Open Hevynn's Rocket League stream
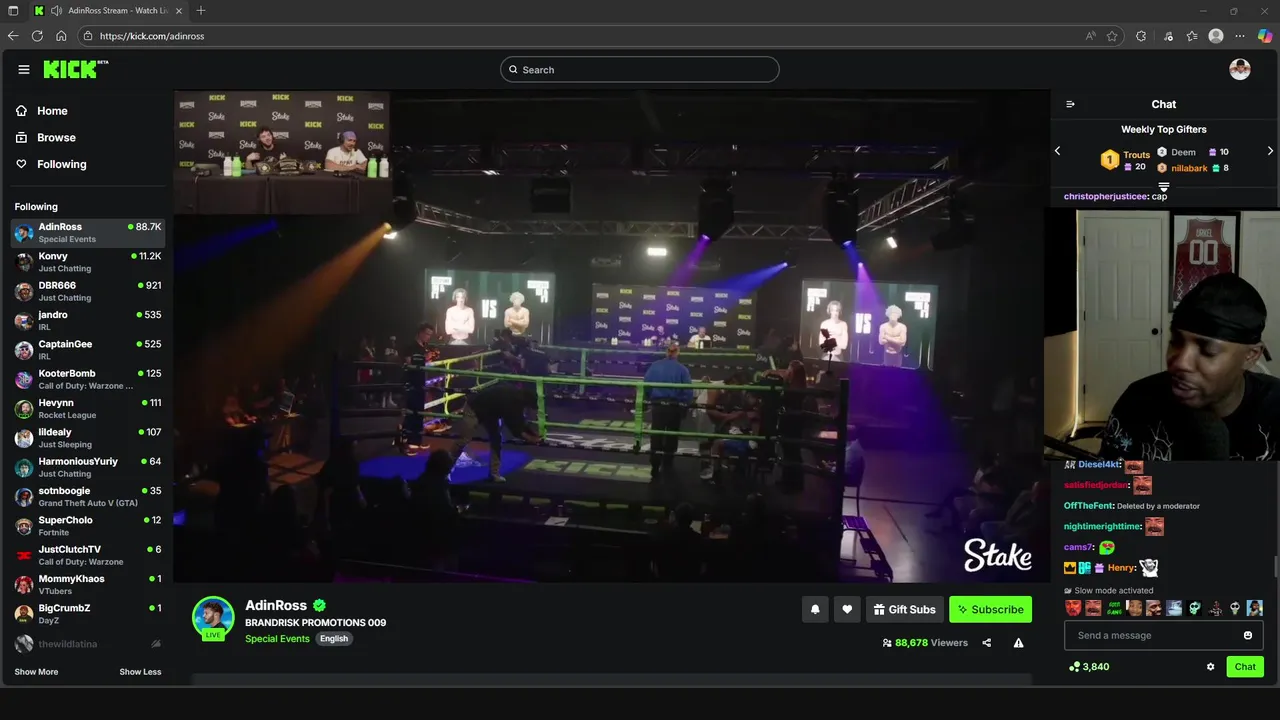 click(88, 408)
